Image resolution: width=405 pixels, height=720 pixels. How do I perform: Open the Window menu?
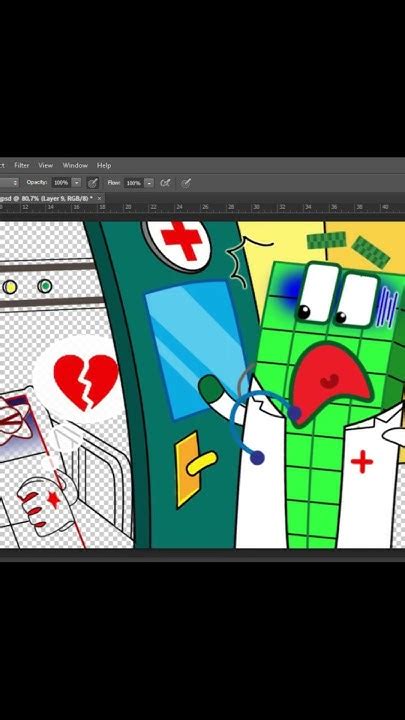click(75, 165)
